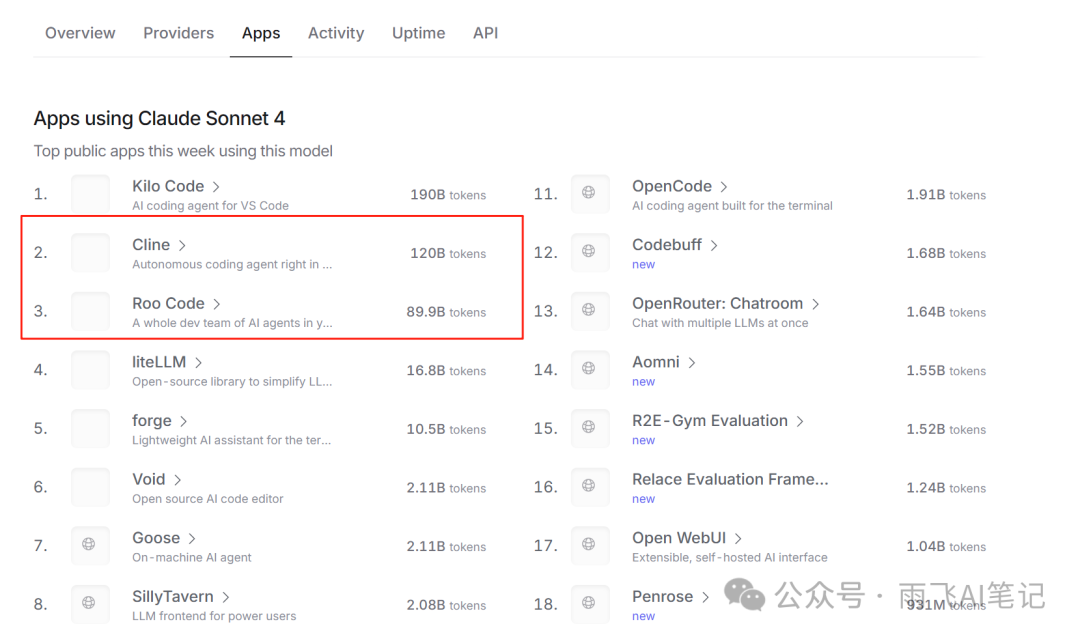Click the globe icon beside Open WebUI
This screenshot has width=1080, height=639.
[589, 543]
